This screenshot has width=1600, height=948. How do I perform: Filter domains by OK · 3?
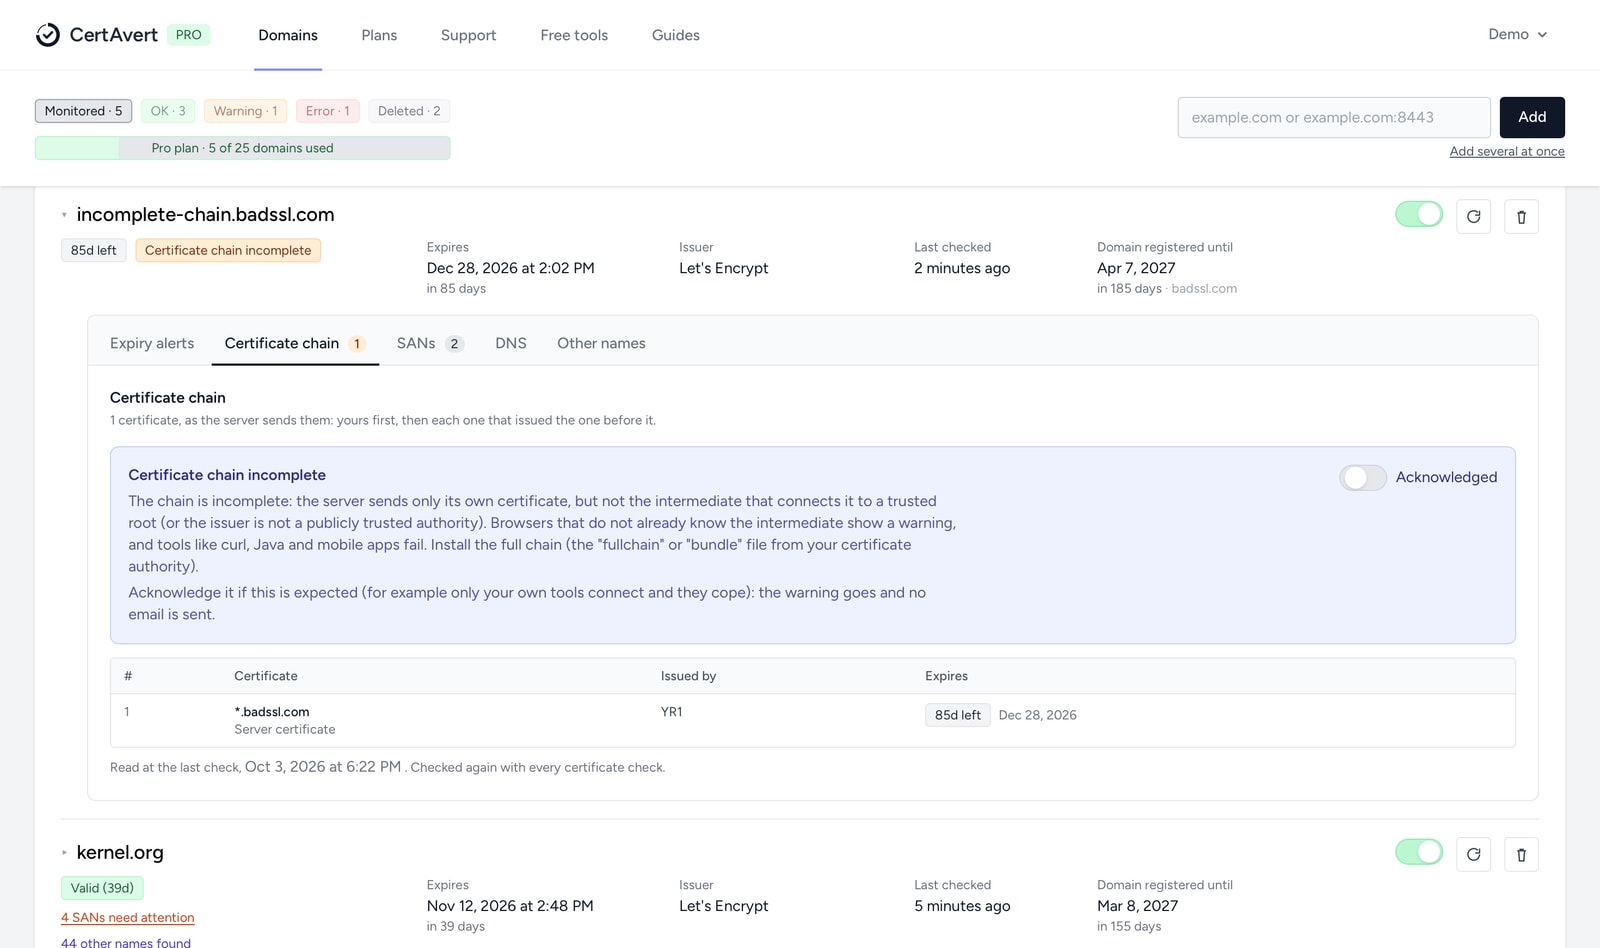coord(168,111)
